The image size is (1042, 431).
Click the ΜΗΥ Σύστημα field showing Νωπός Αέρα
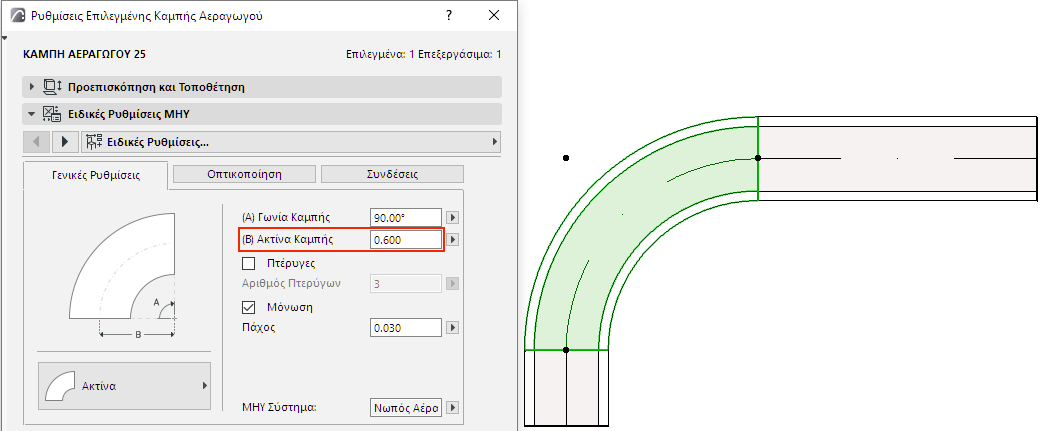coord(406,407)
